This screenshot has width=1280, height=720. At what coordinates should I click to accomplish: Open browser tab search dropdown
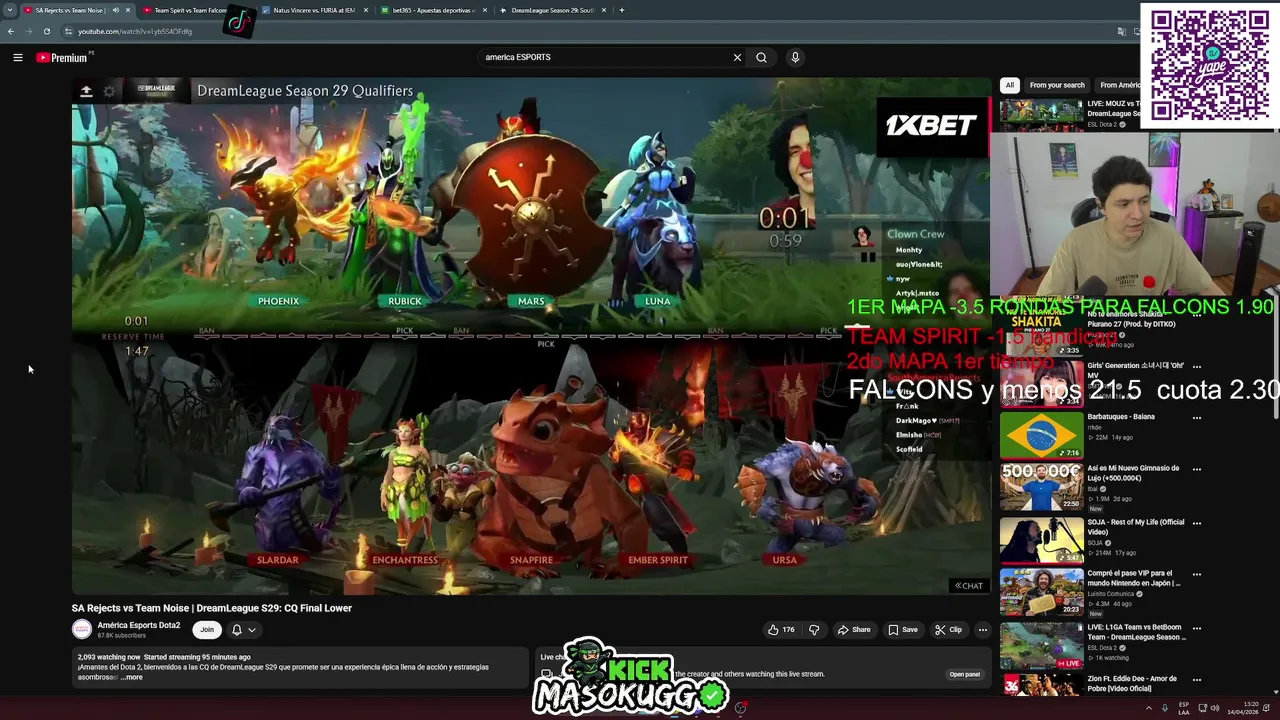10,10
